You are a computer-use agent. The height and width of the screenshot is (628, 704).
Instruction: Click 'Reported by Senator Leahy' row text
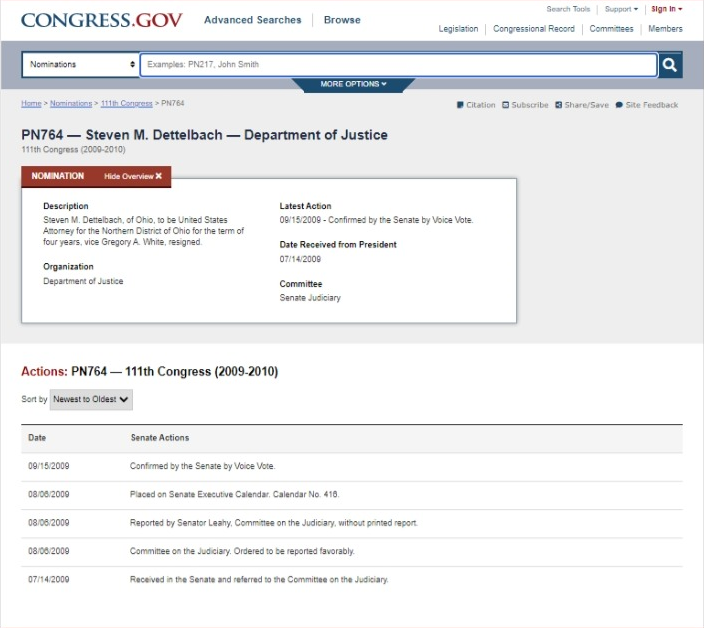click(x=274, y=523)
